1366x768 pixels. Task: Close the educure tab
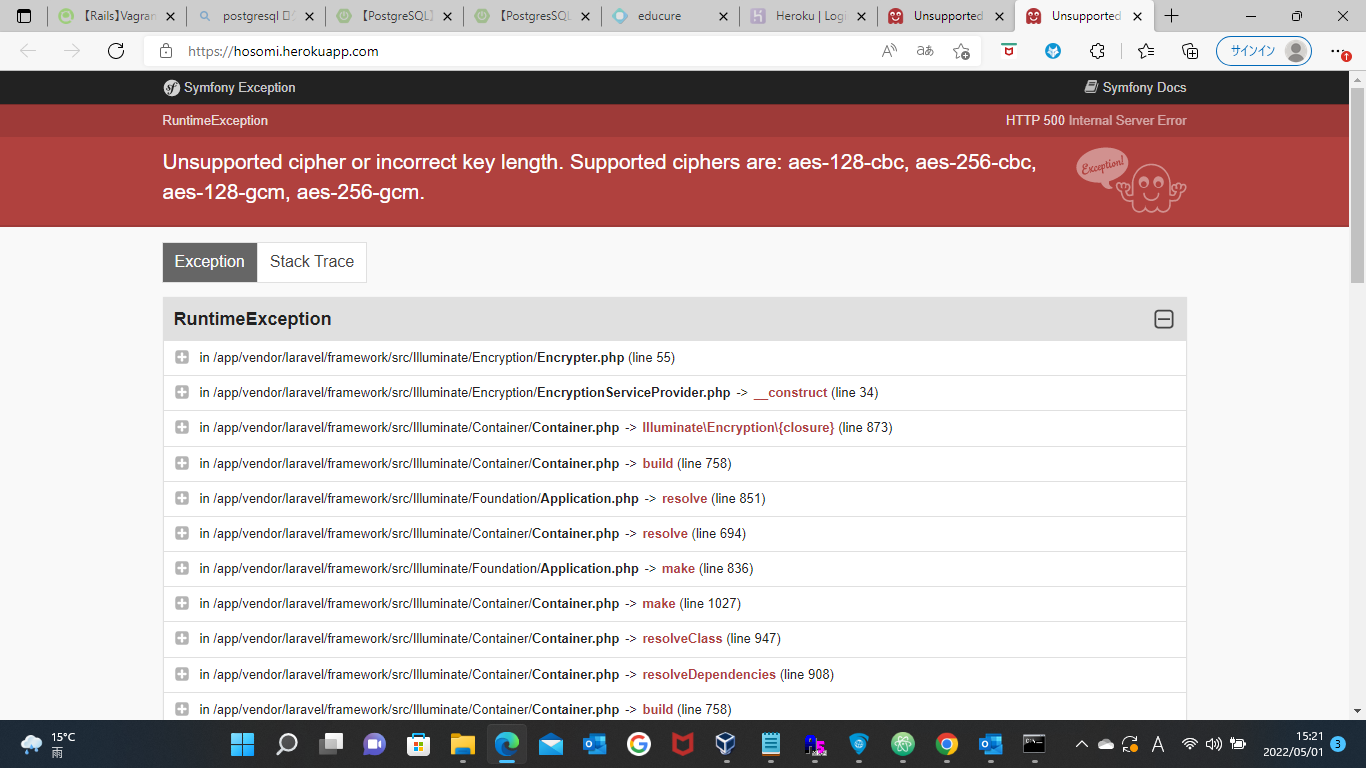tap(722, 16)
